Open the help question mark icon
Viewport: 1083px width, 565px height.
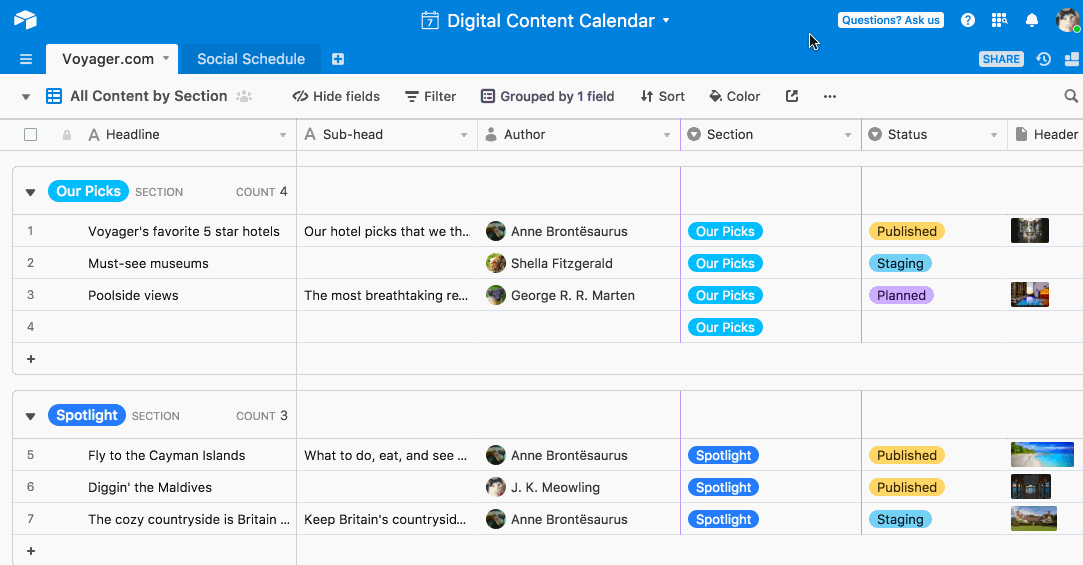(968, 20)
